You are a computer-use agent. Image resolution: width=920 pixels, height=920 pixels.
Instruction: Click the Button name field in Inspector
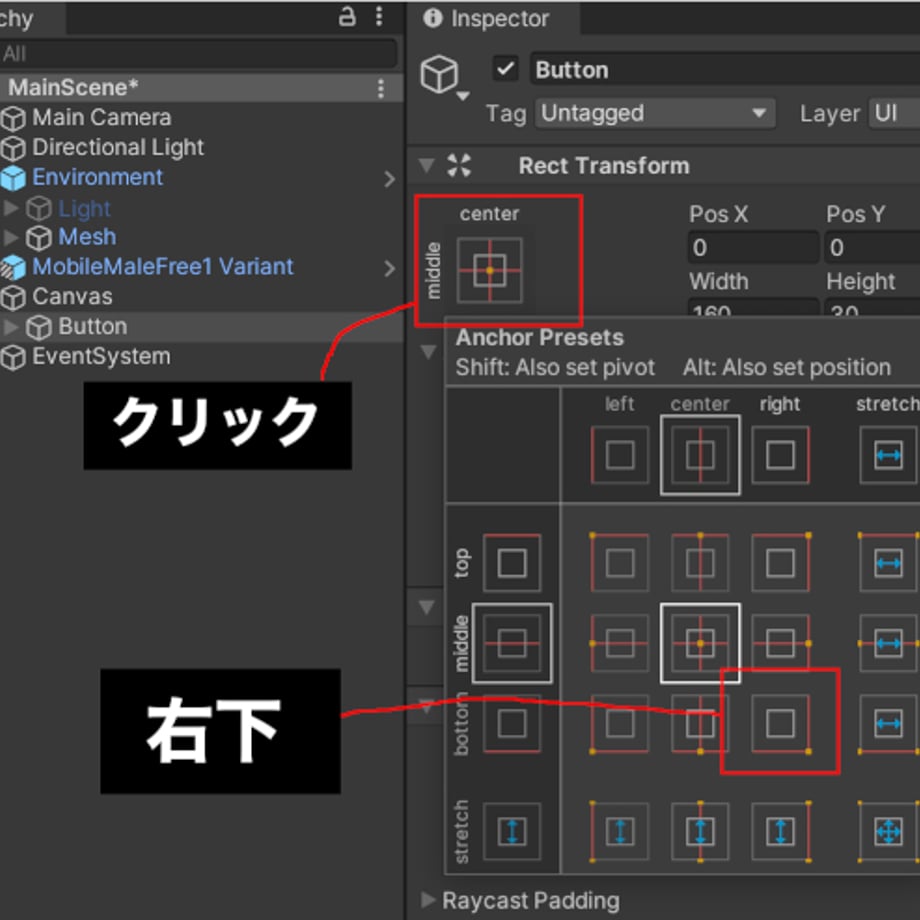coord(725,70)
